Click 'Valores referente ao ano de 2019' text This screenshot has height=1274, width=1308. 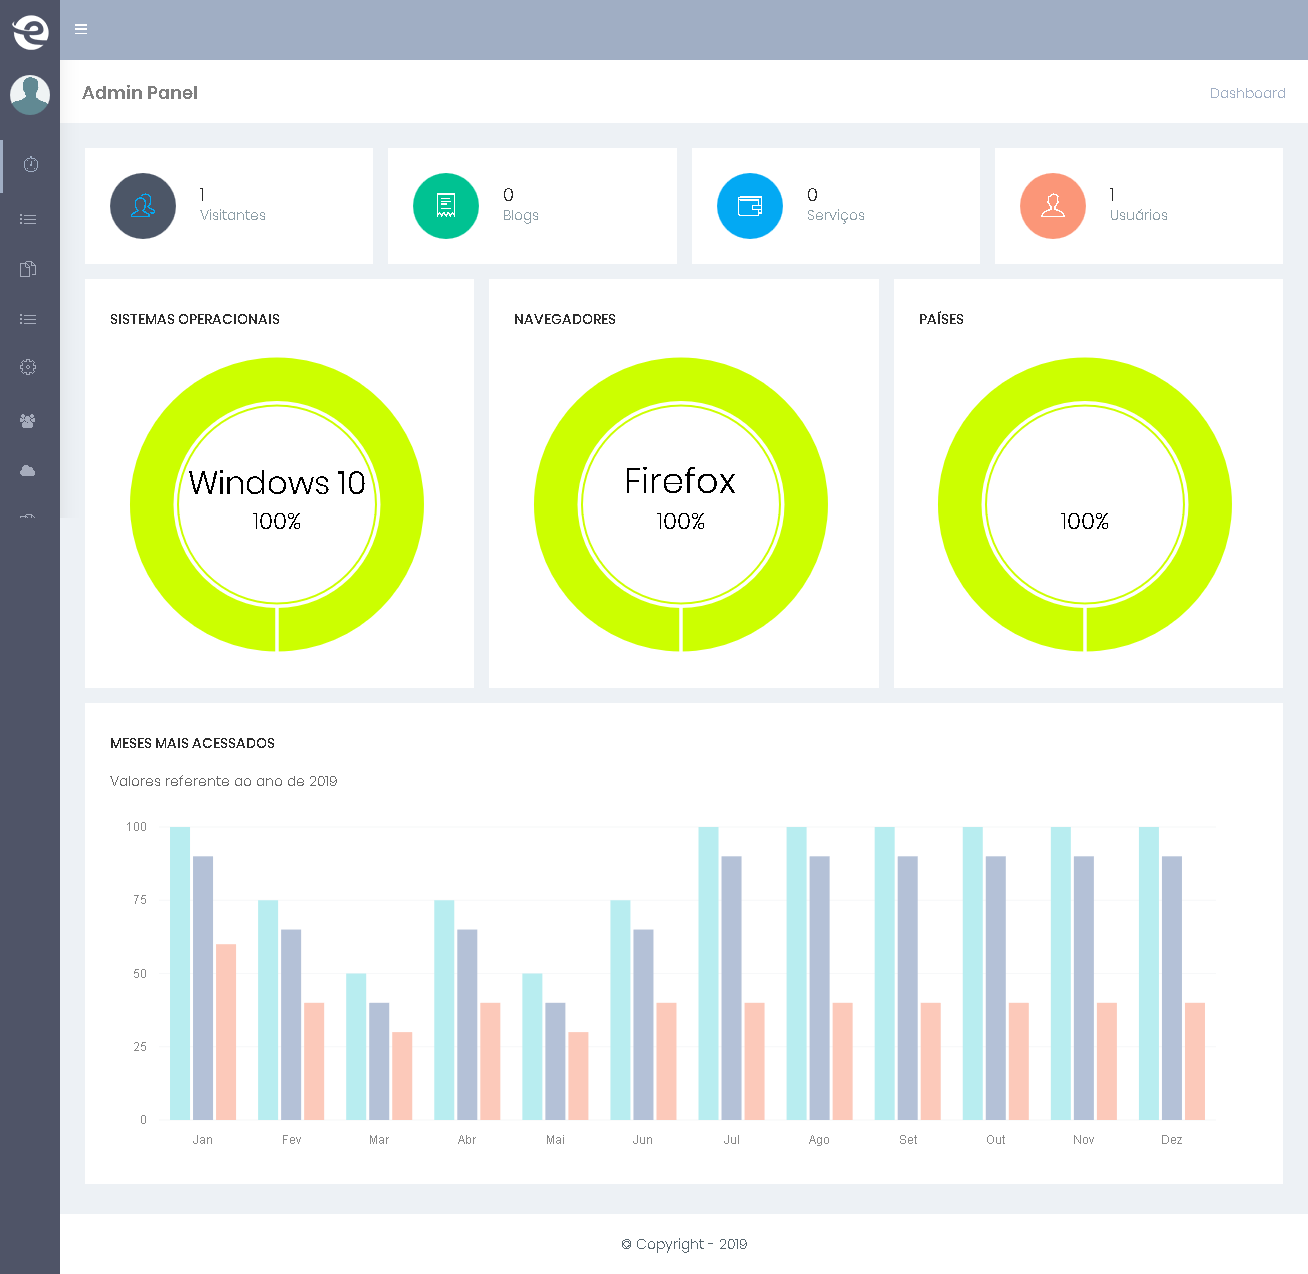(x=224, y=781)
